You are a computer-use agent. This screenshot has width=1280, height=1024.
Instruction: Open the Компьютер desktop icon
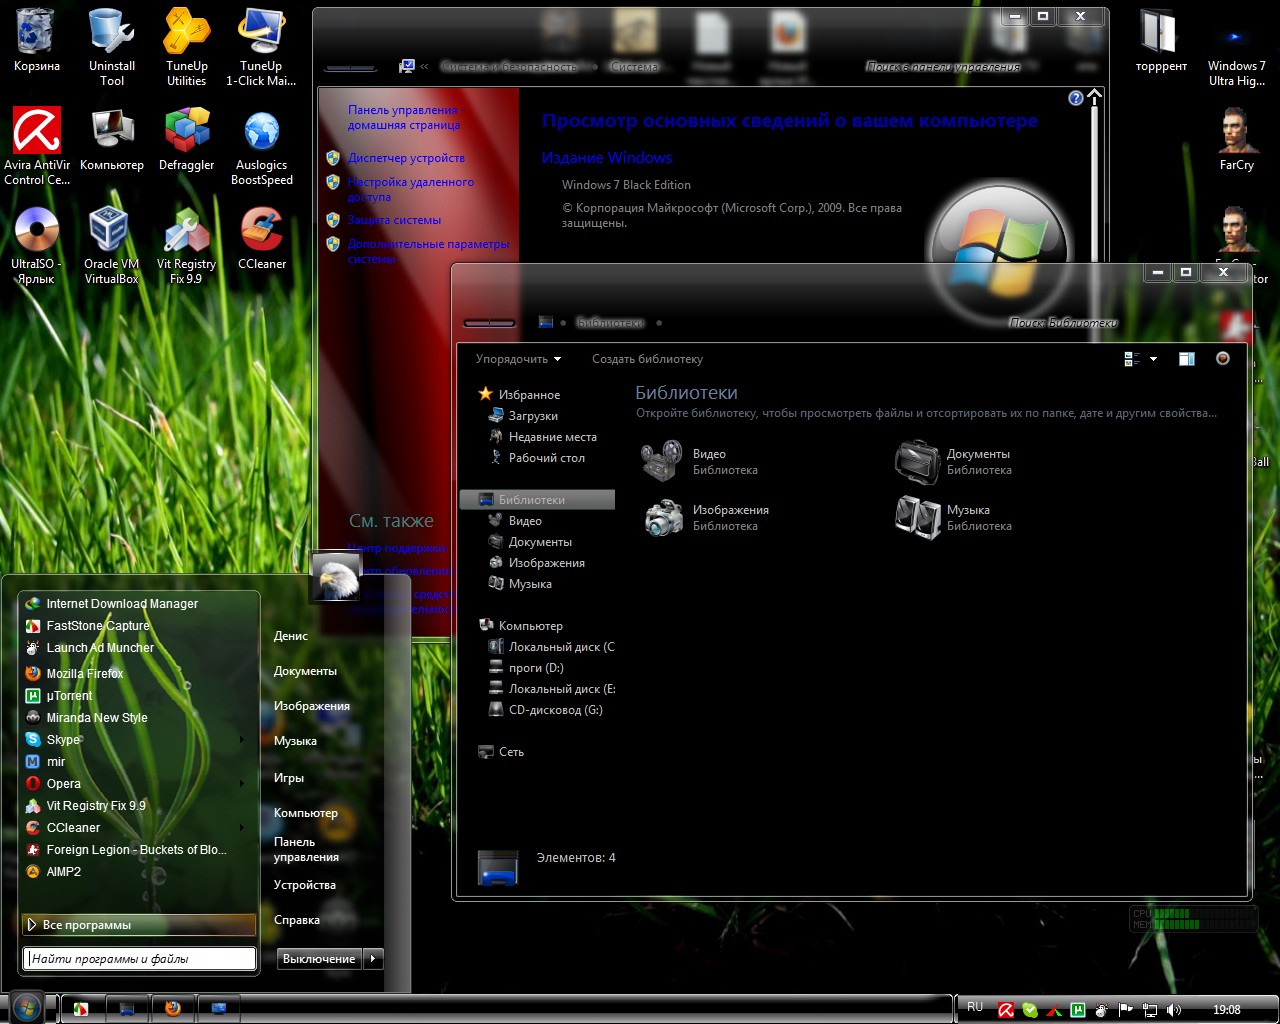(112, 140)
